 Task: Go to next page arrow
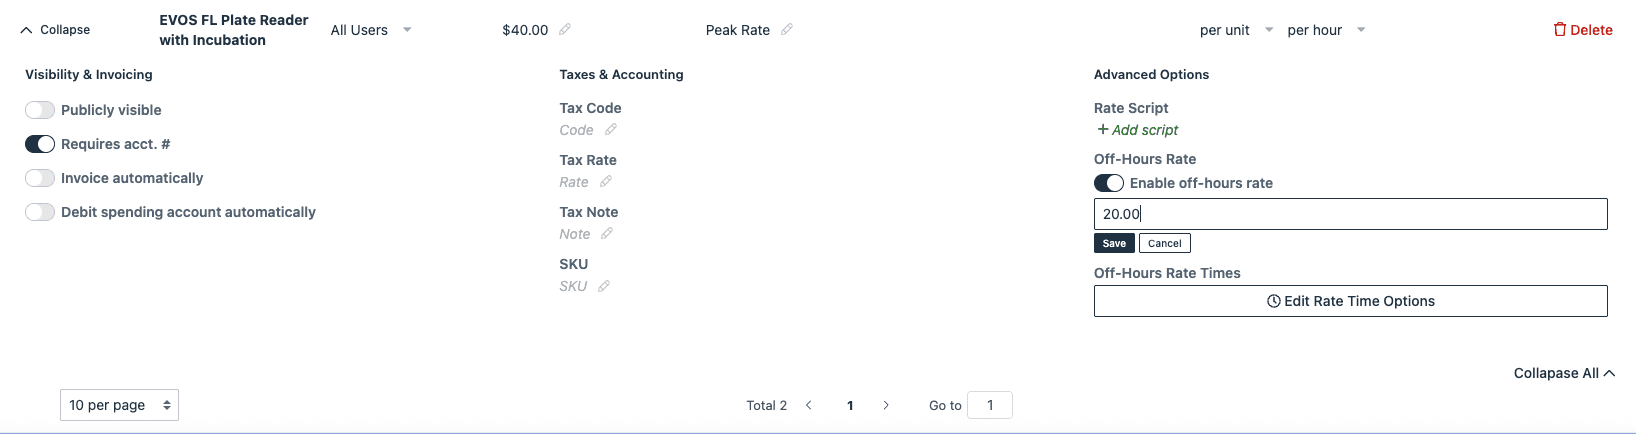coord(886,405)
